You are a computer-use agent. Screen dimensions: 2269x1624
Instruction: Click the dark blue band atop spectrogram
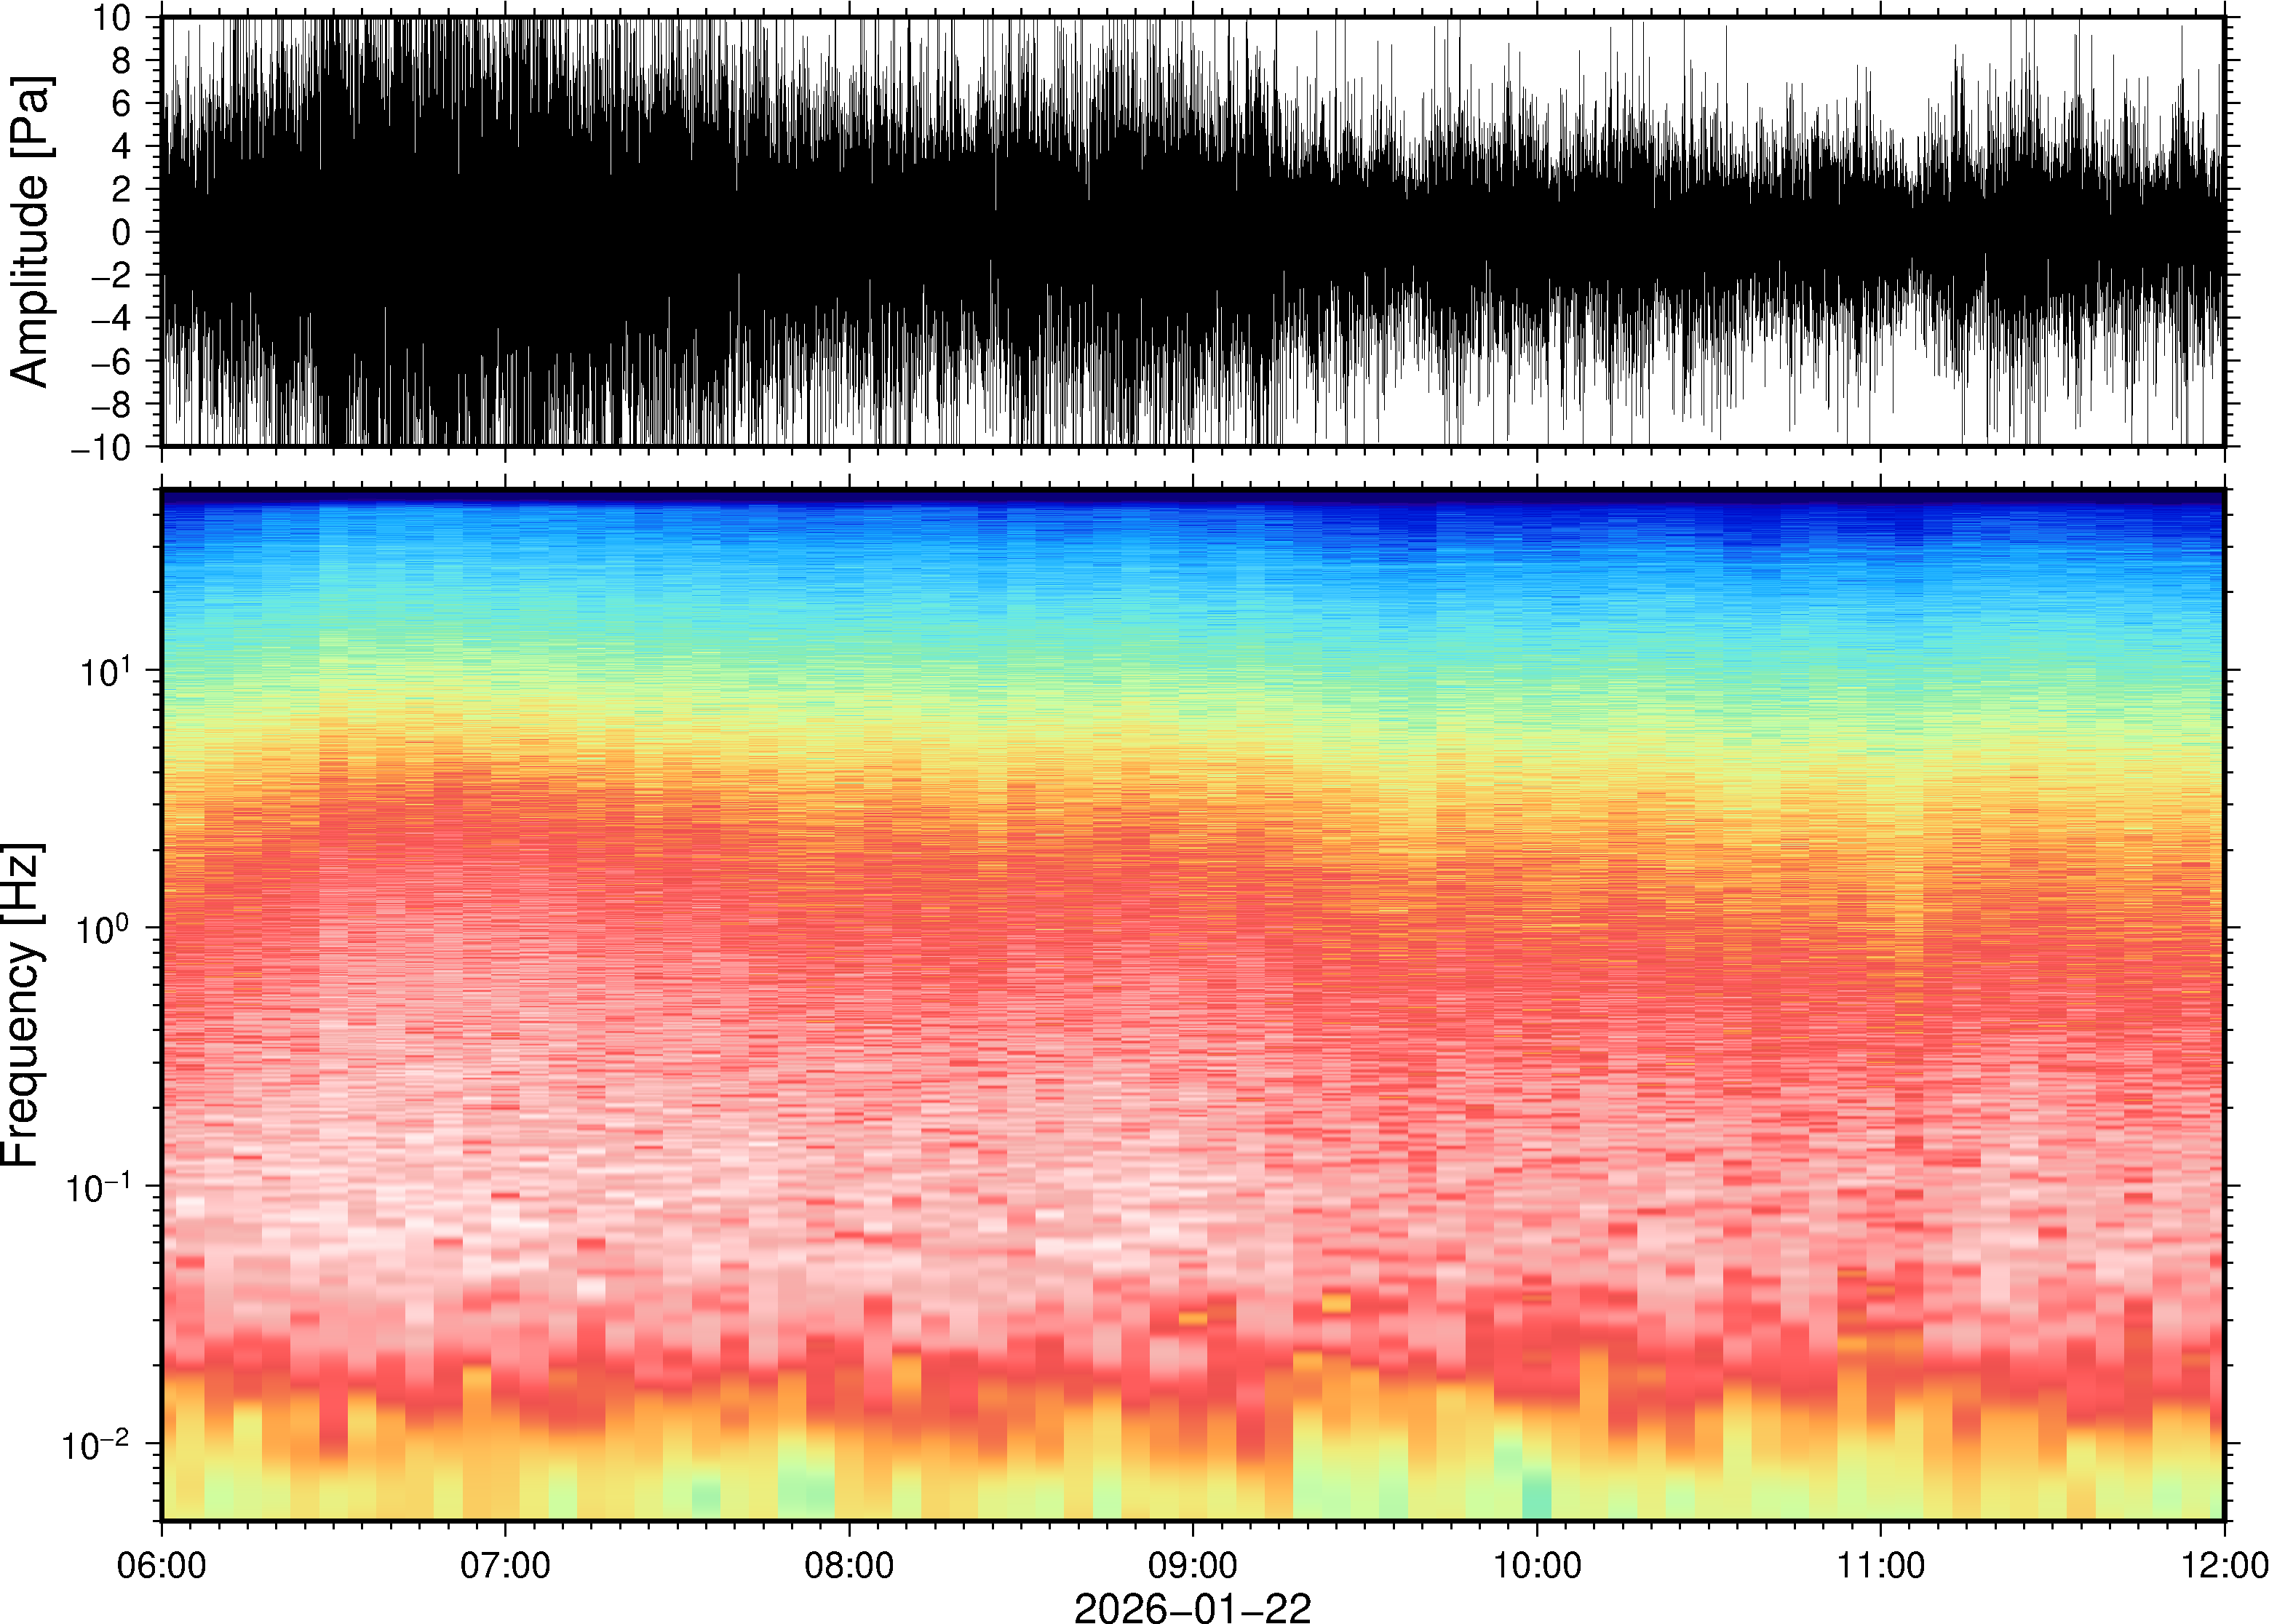click(1192, 497)
